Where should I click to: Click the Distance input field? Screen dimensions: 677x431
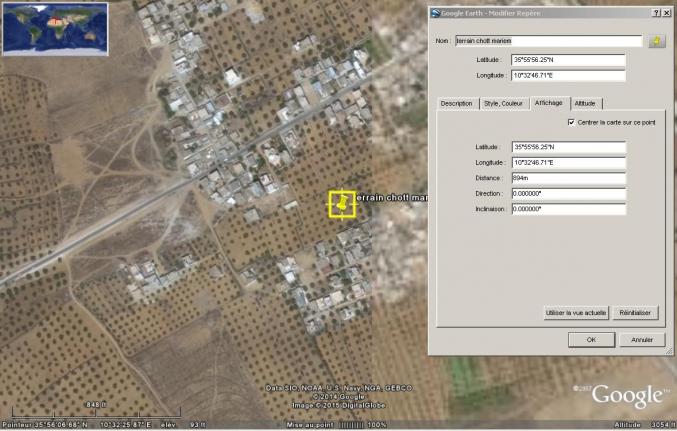point(567,178)
